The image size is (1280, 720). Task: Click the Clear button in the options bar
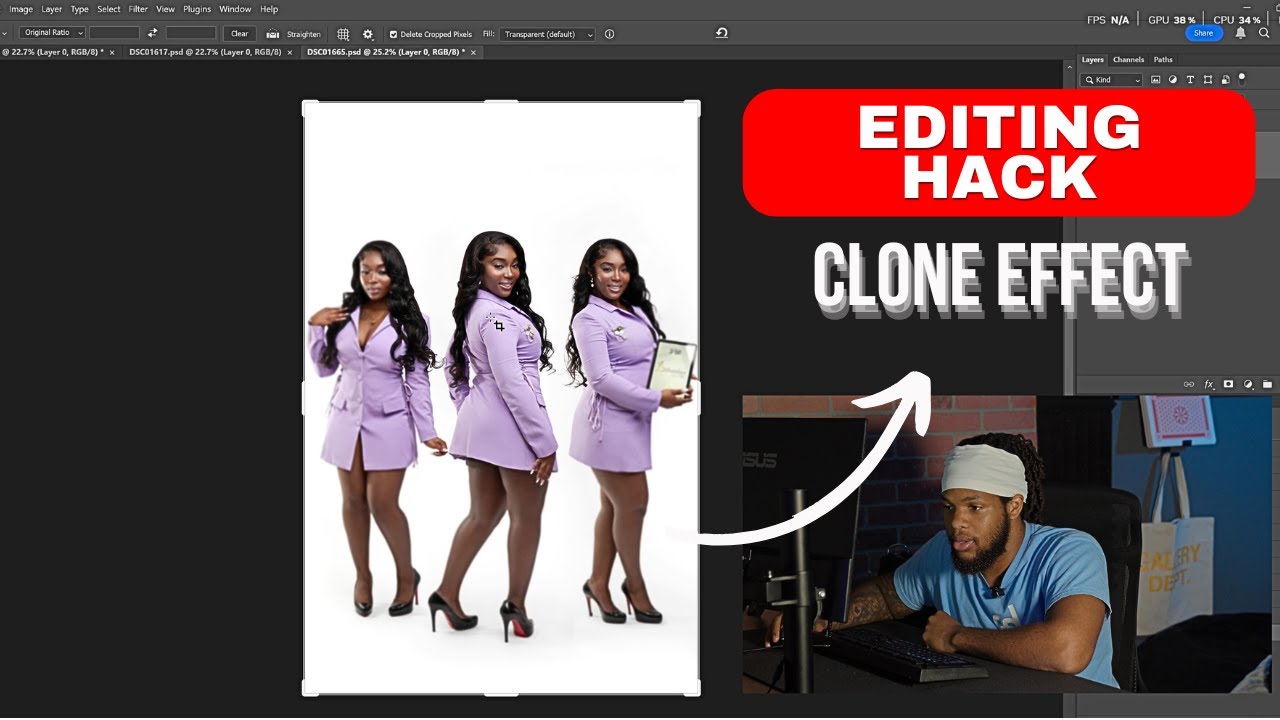(239, 34)
